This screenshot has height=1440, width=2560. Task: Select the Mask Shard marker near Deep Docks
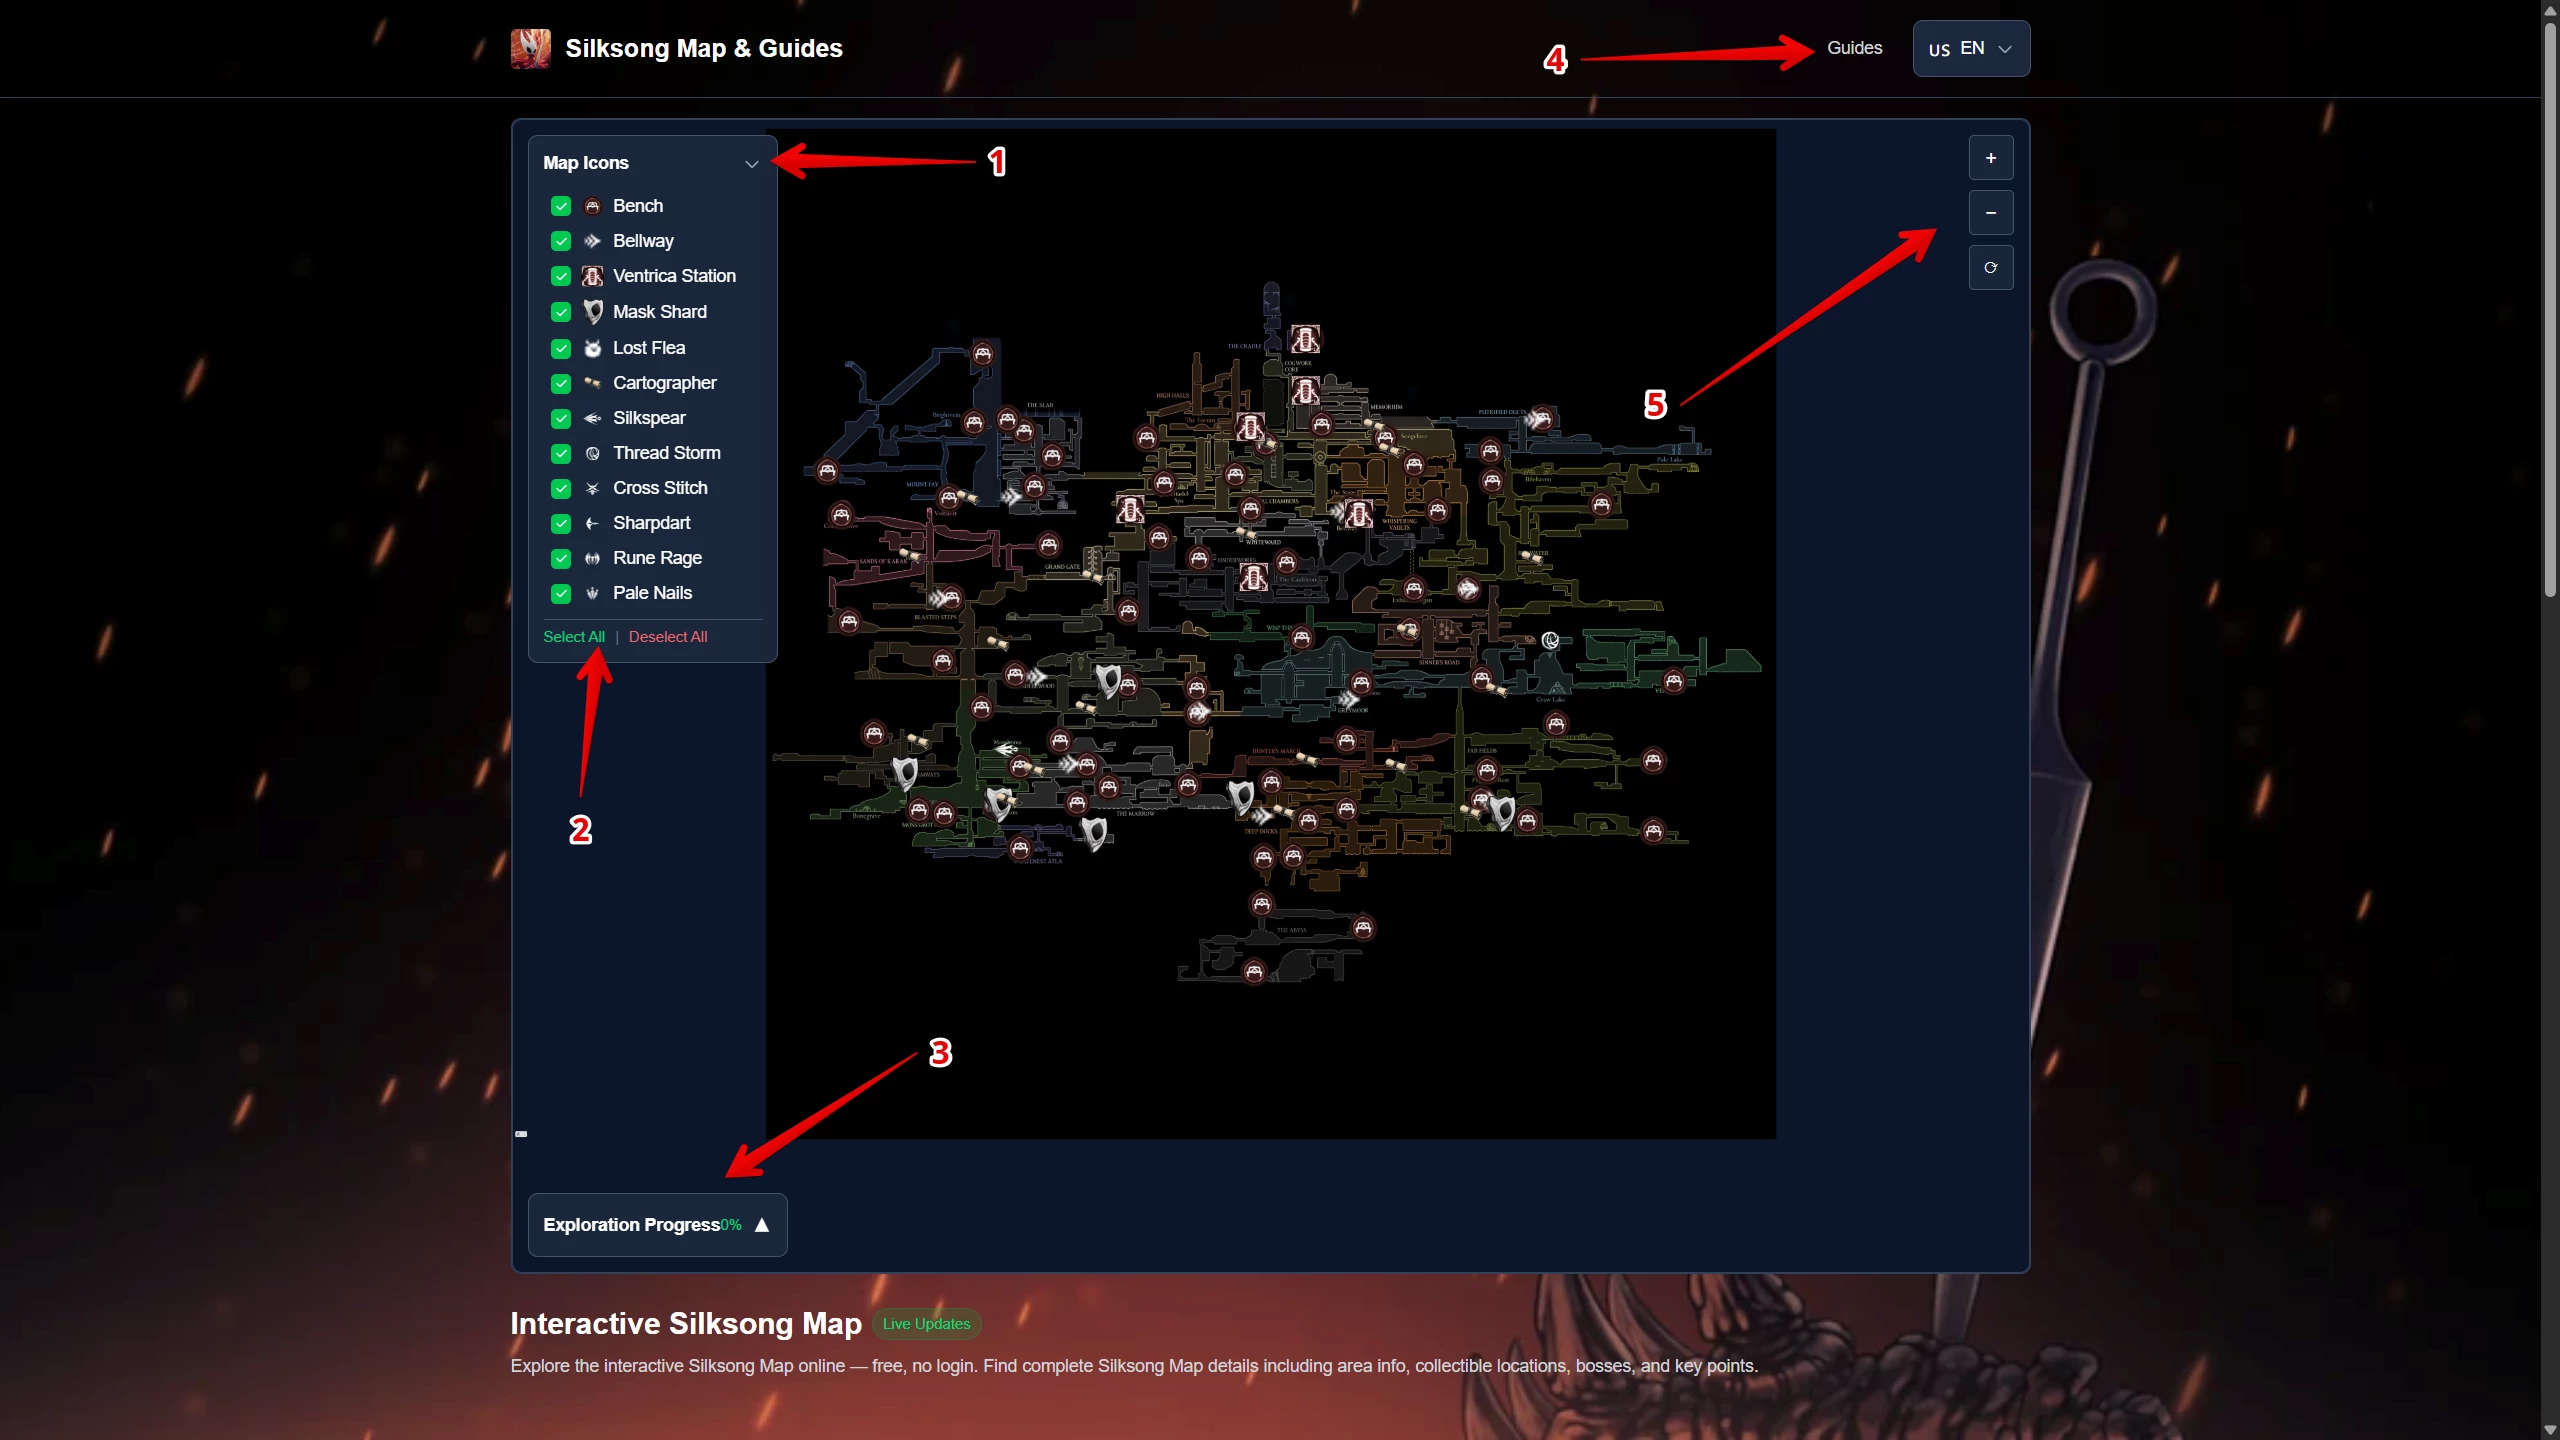coord(1241,797)
